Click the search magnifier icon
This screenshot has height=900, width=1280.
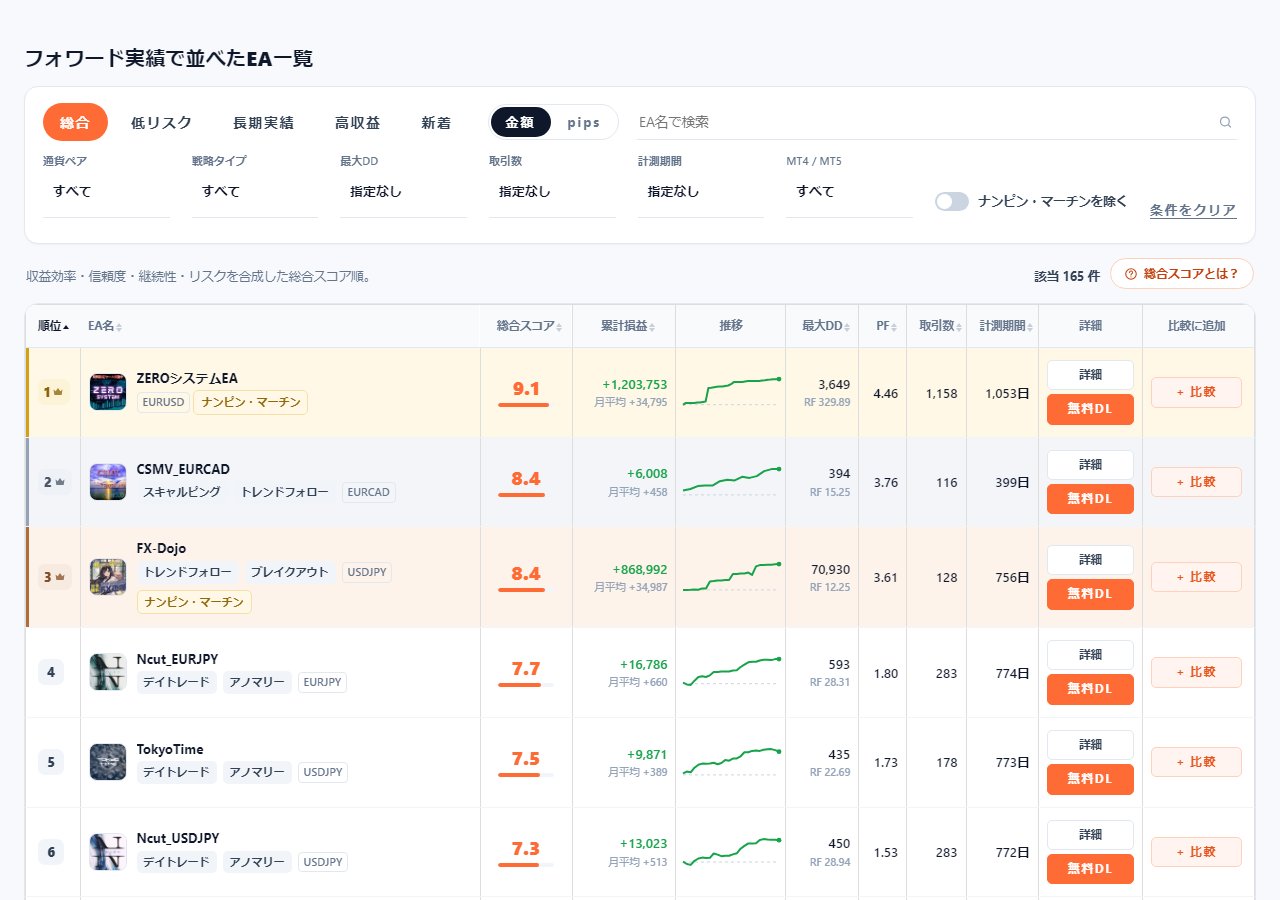[1225, 122]
